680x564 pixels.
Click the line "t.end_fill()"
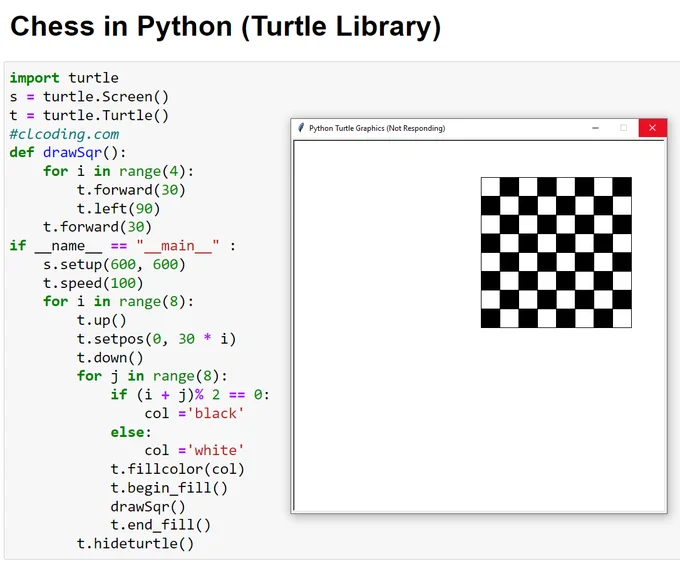pos(160,525)
